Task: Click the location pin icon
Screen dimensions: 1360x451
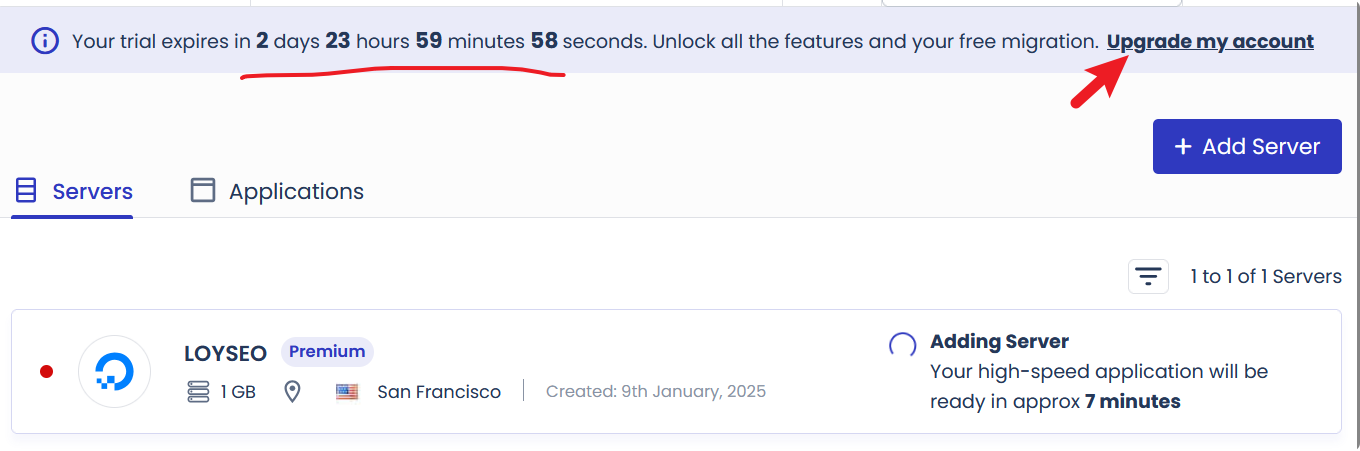Action: point(292,392)
